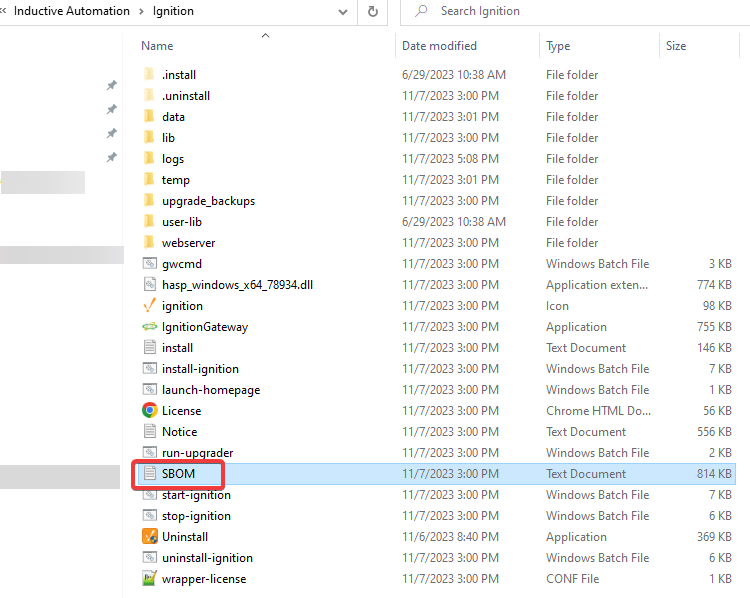
Task: Click the temp folder icon
Action: coord(149,179)
